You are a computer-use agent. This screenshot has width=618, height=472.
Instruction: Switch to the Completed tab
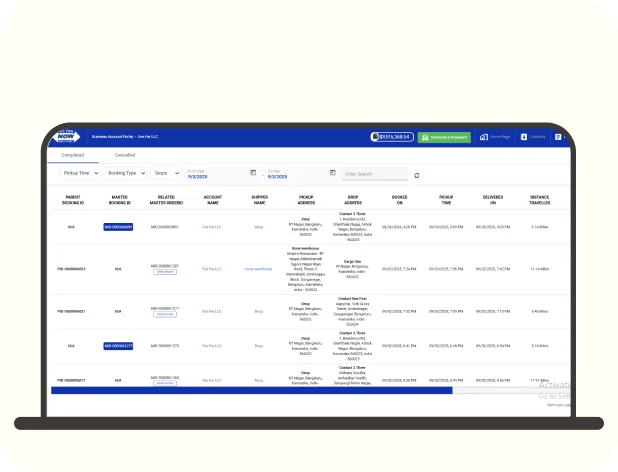coord(73,155)
